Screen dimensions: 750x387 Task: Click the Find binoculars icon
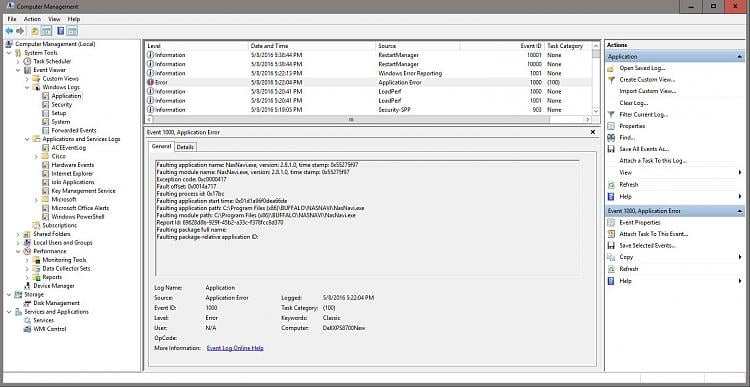611,137
